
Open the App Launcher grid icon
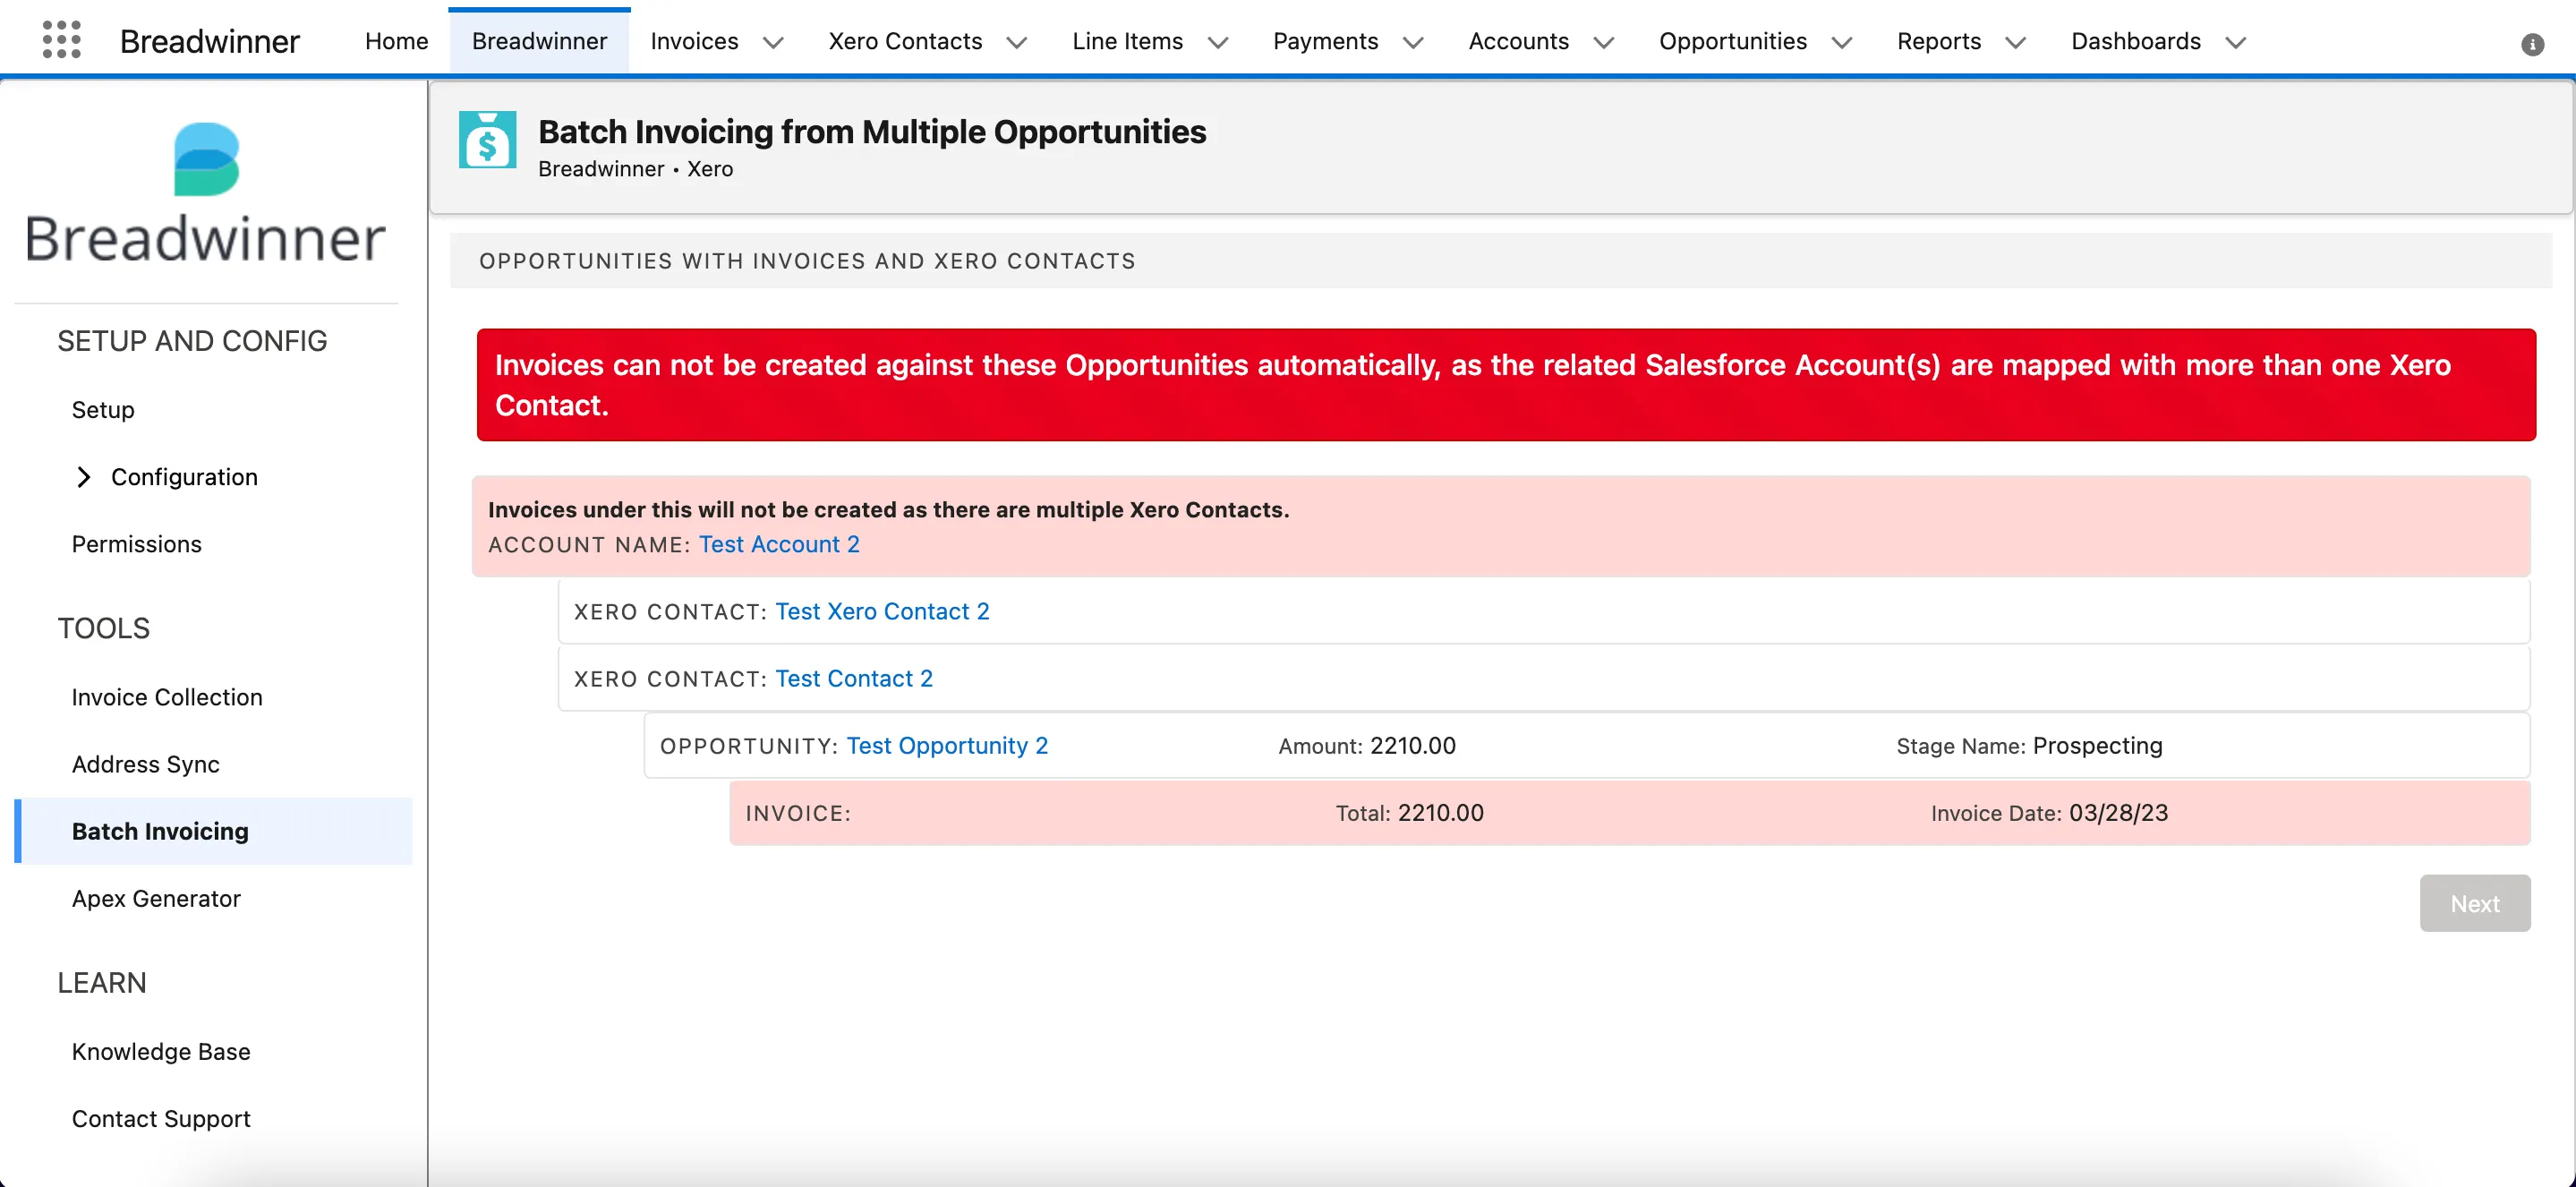(61, 41)
